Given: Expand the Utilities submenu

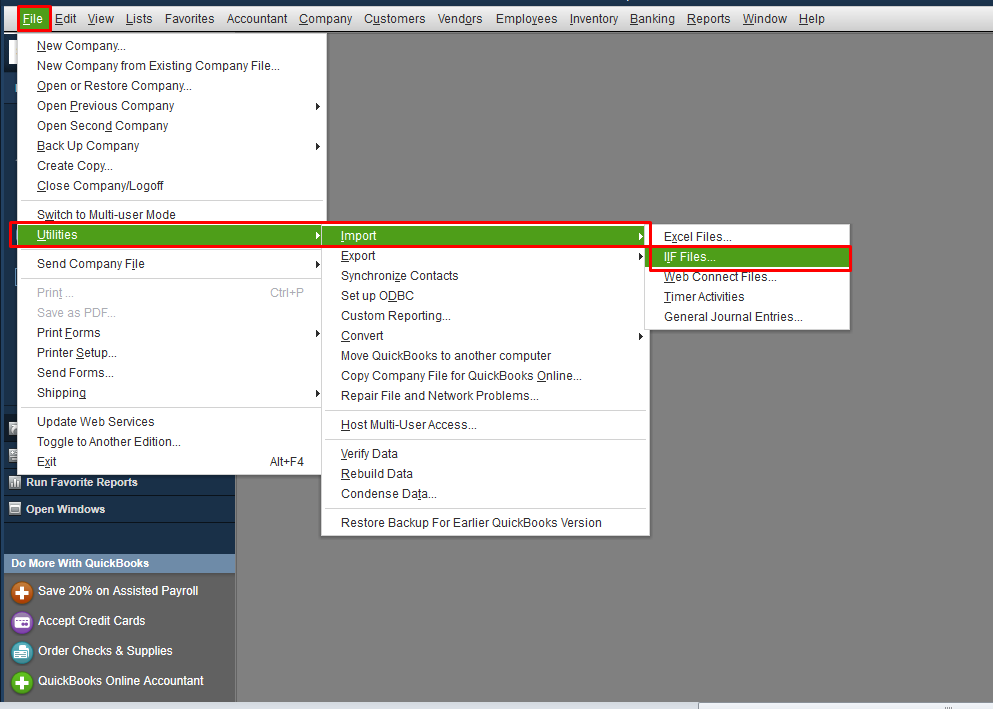Looking at the screenshot, I should [x=170, y=235].
